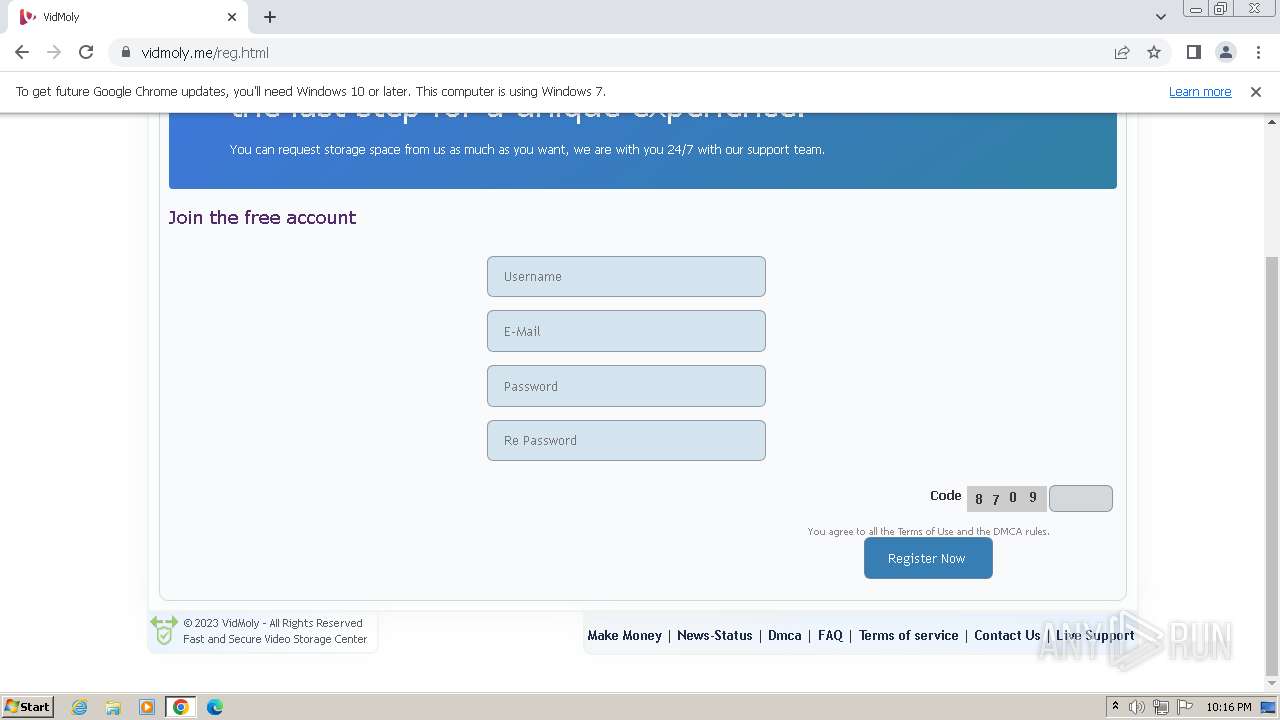Open the Learn more link

tap(1200, 91)
